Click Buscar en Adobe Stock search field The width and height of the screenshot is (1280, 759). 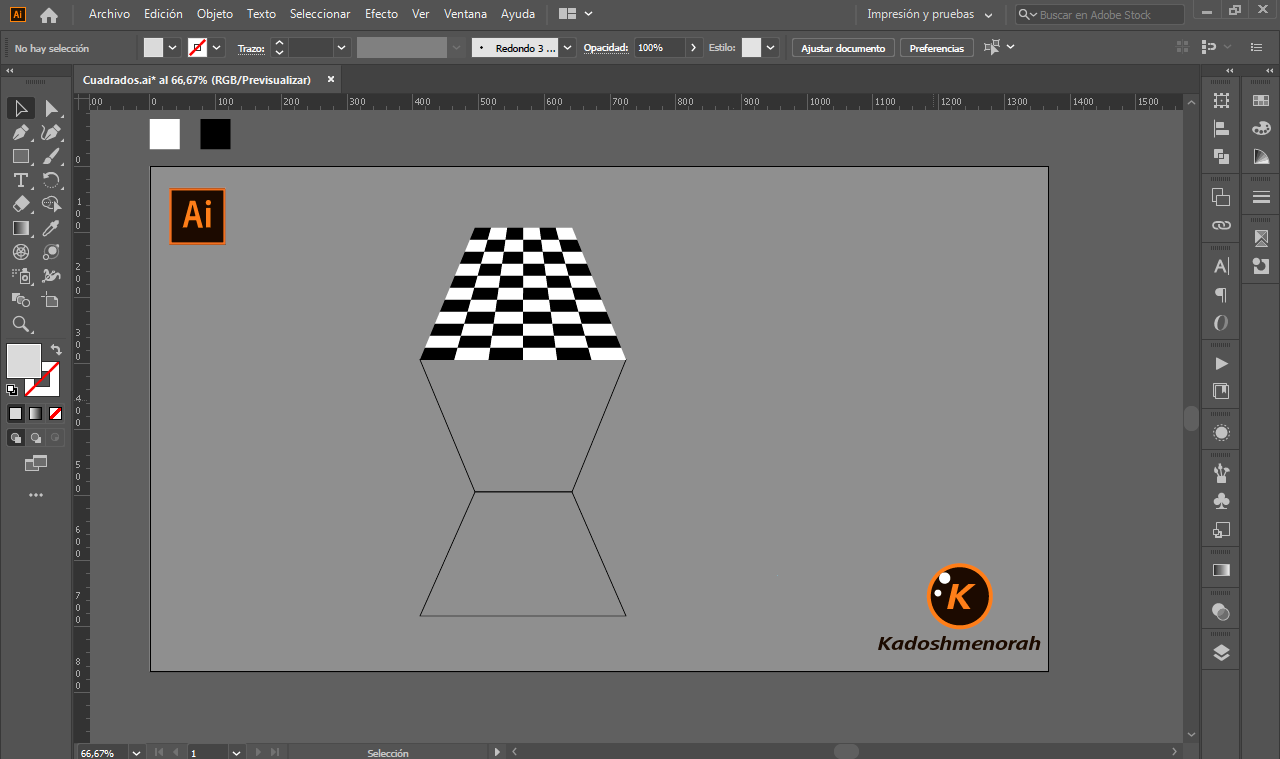pyautogui.click(x=1100, y=15)
